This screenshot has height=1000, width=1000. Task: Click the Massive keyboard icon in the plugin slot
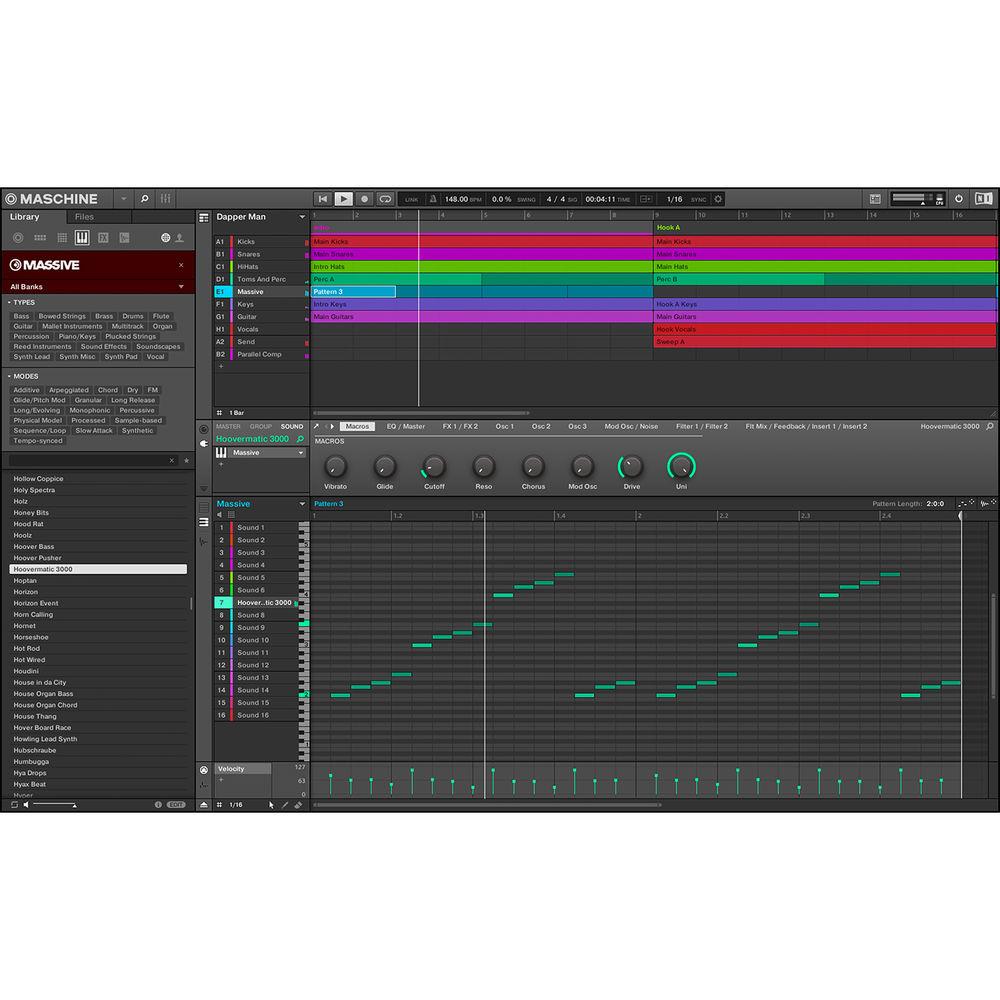click(221, 453)
